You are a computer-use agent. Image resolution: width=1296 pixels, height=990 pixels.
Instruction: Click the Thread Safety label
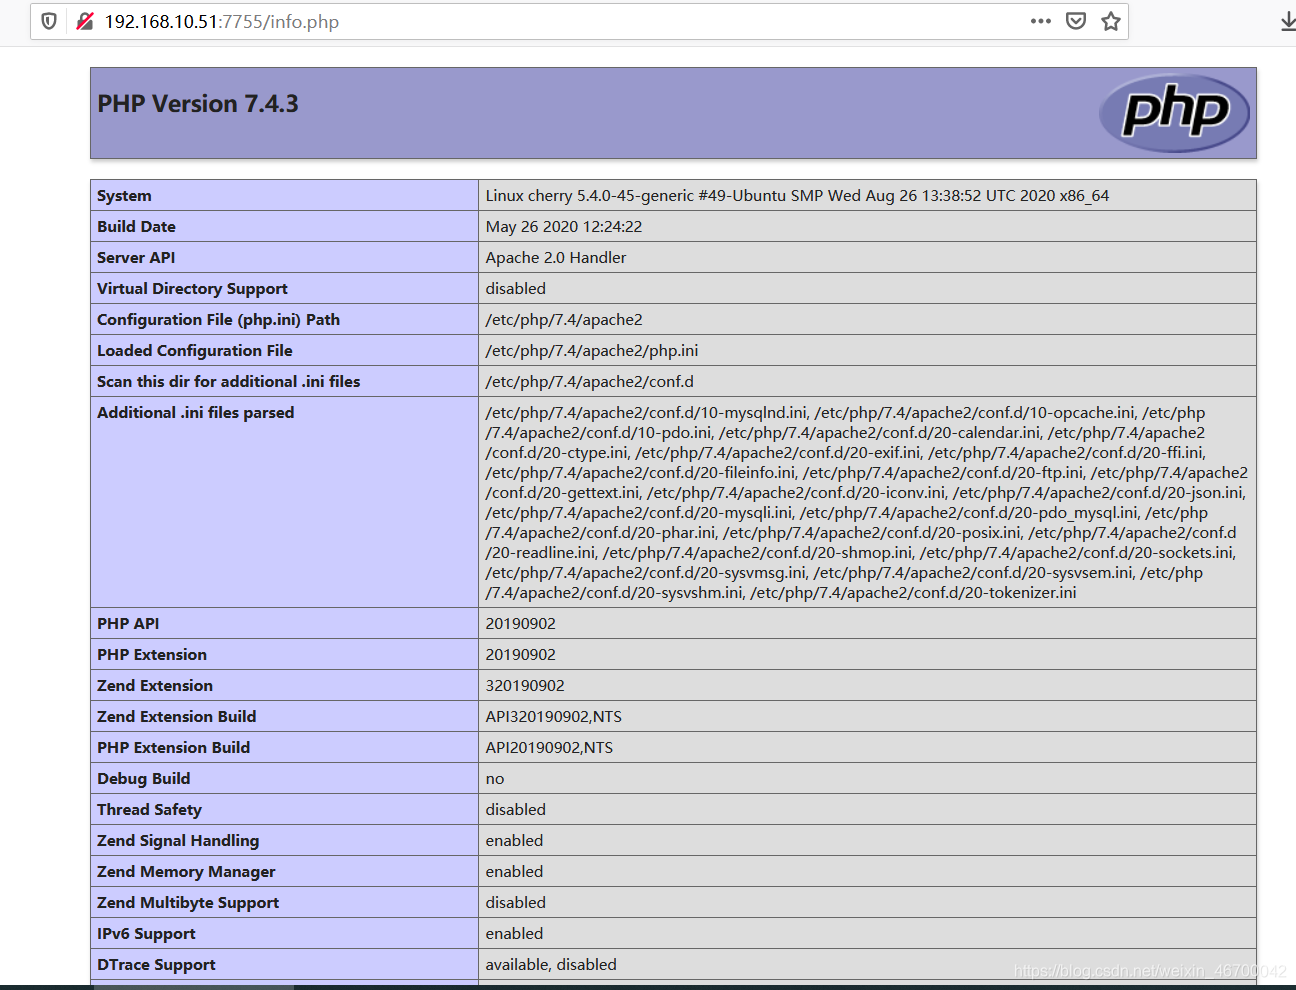pyautogui.click(x=150, y=810)
